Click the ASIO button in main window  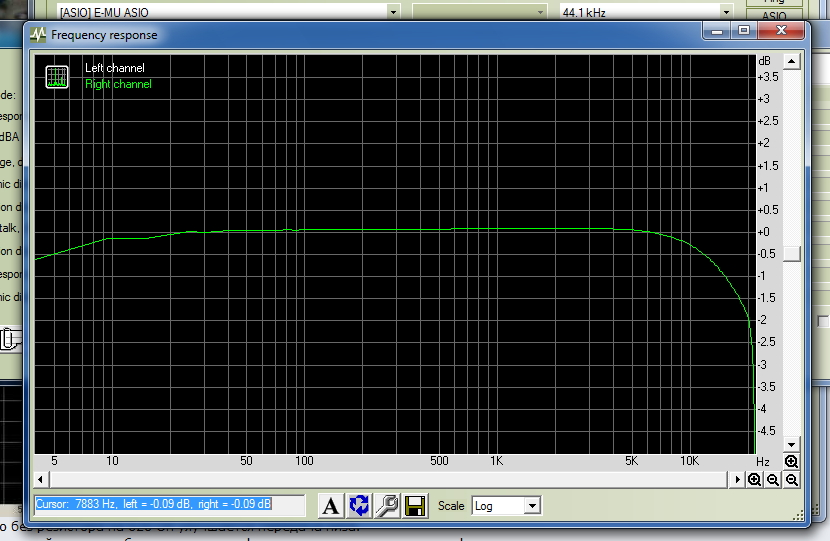click(774, 16)
